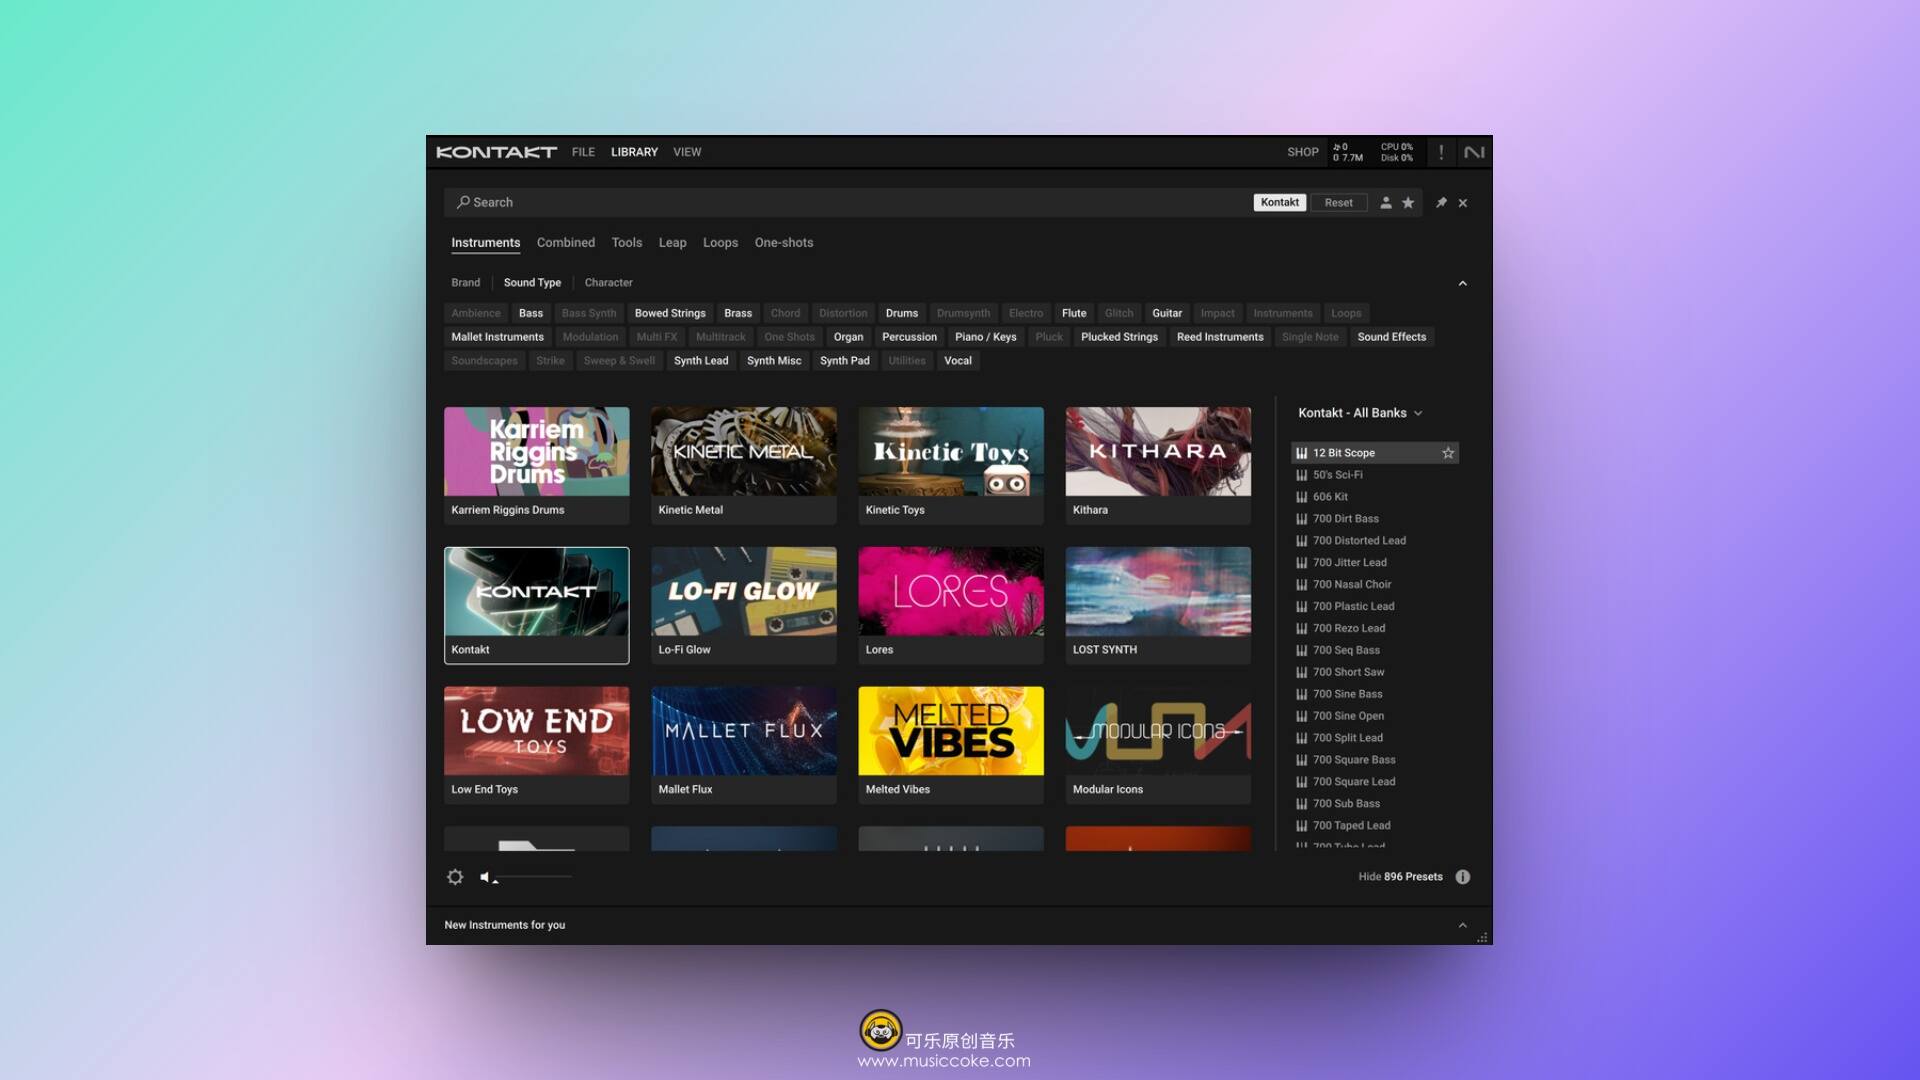Toggle the Bass sound type tag

531,313
